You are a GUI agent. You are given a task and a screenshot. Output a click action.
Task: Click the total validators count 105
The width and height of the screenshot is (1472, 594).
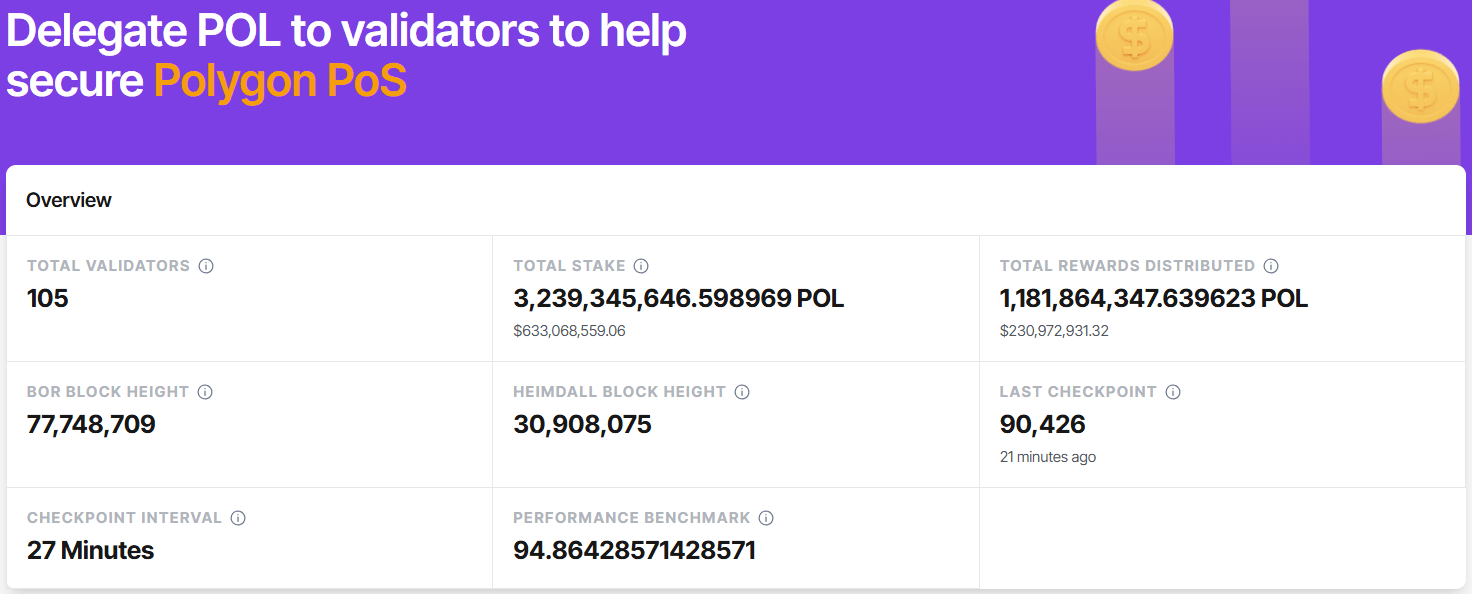48,298
